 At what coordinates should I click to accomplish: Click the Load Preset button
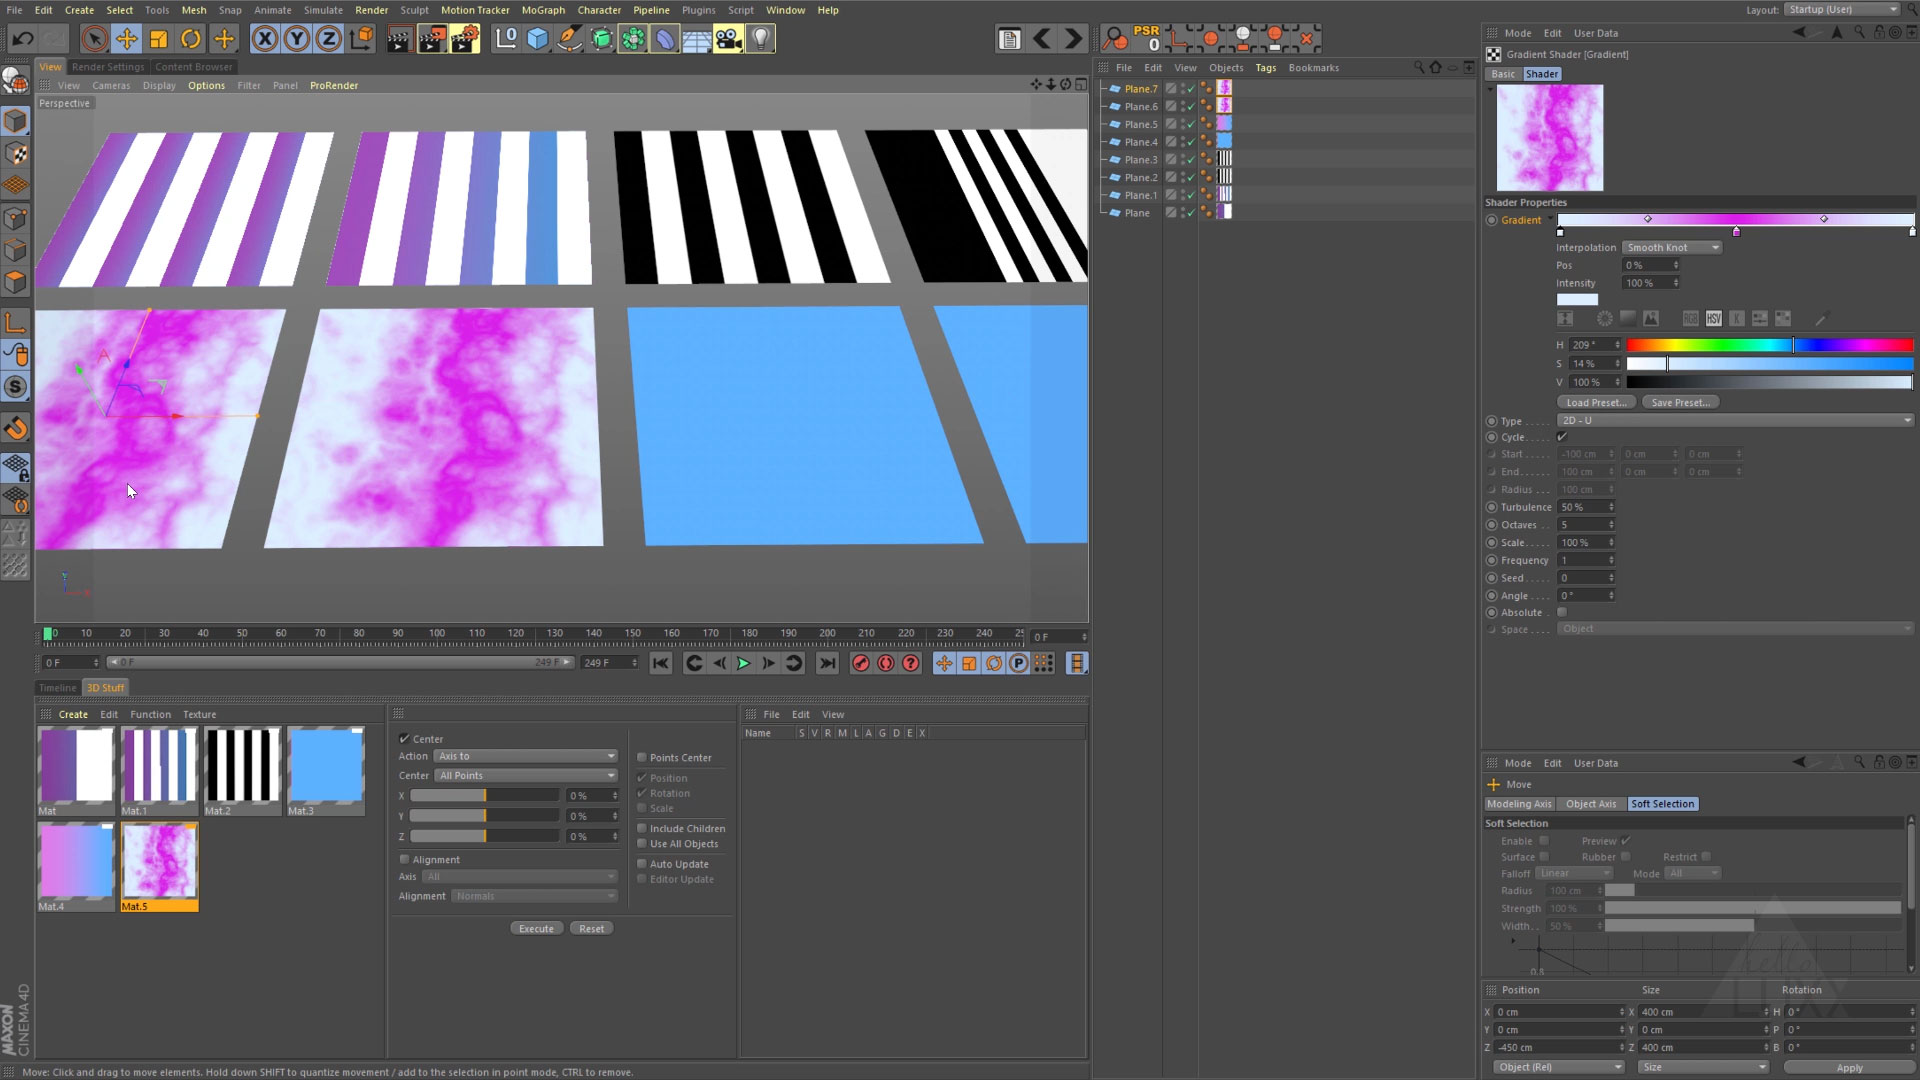(x=1595, y=402)
